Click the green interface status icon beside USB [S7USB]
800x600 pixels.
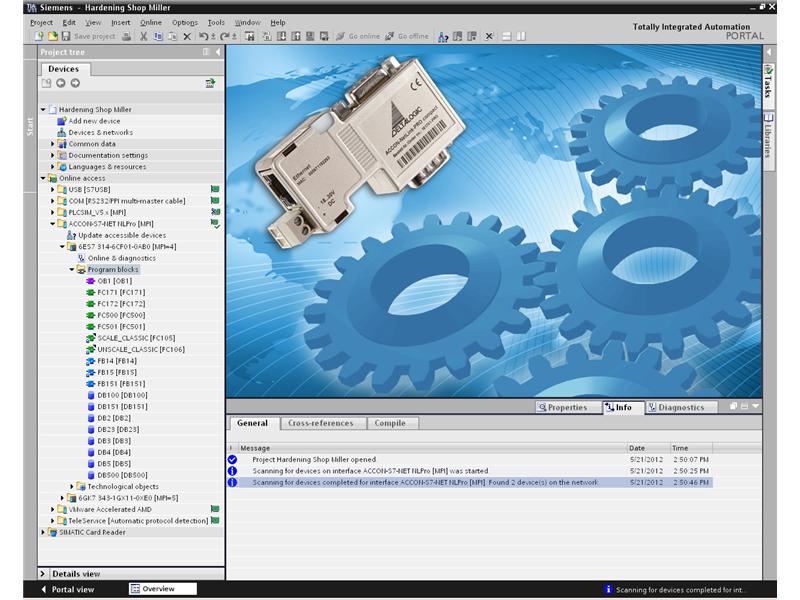click(215, 189)
